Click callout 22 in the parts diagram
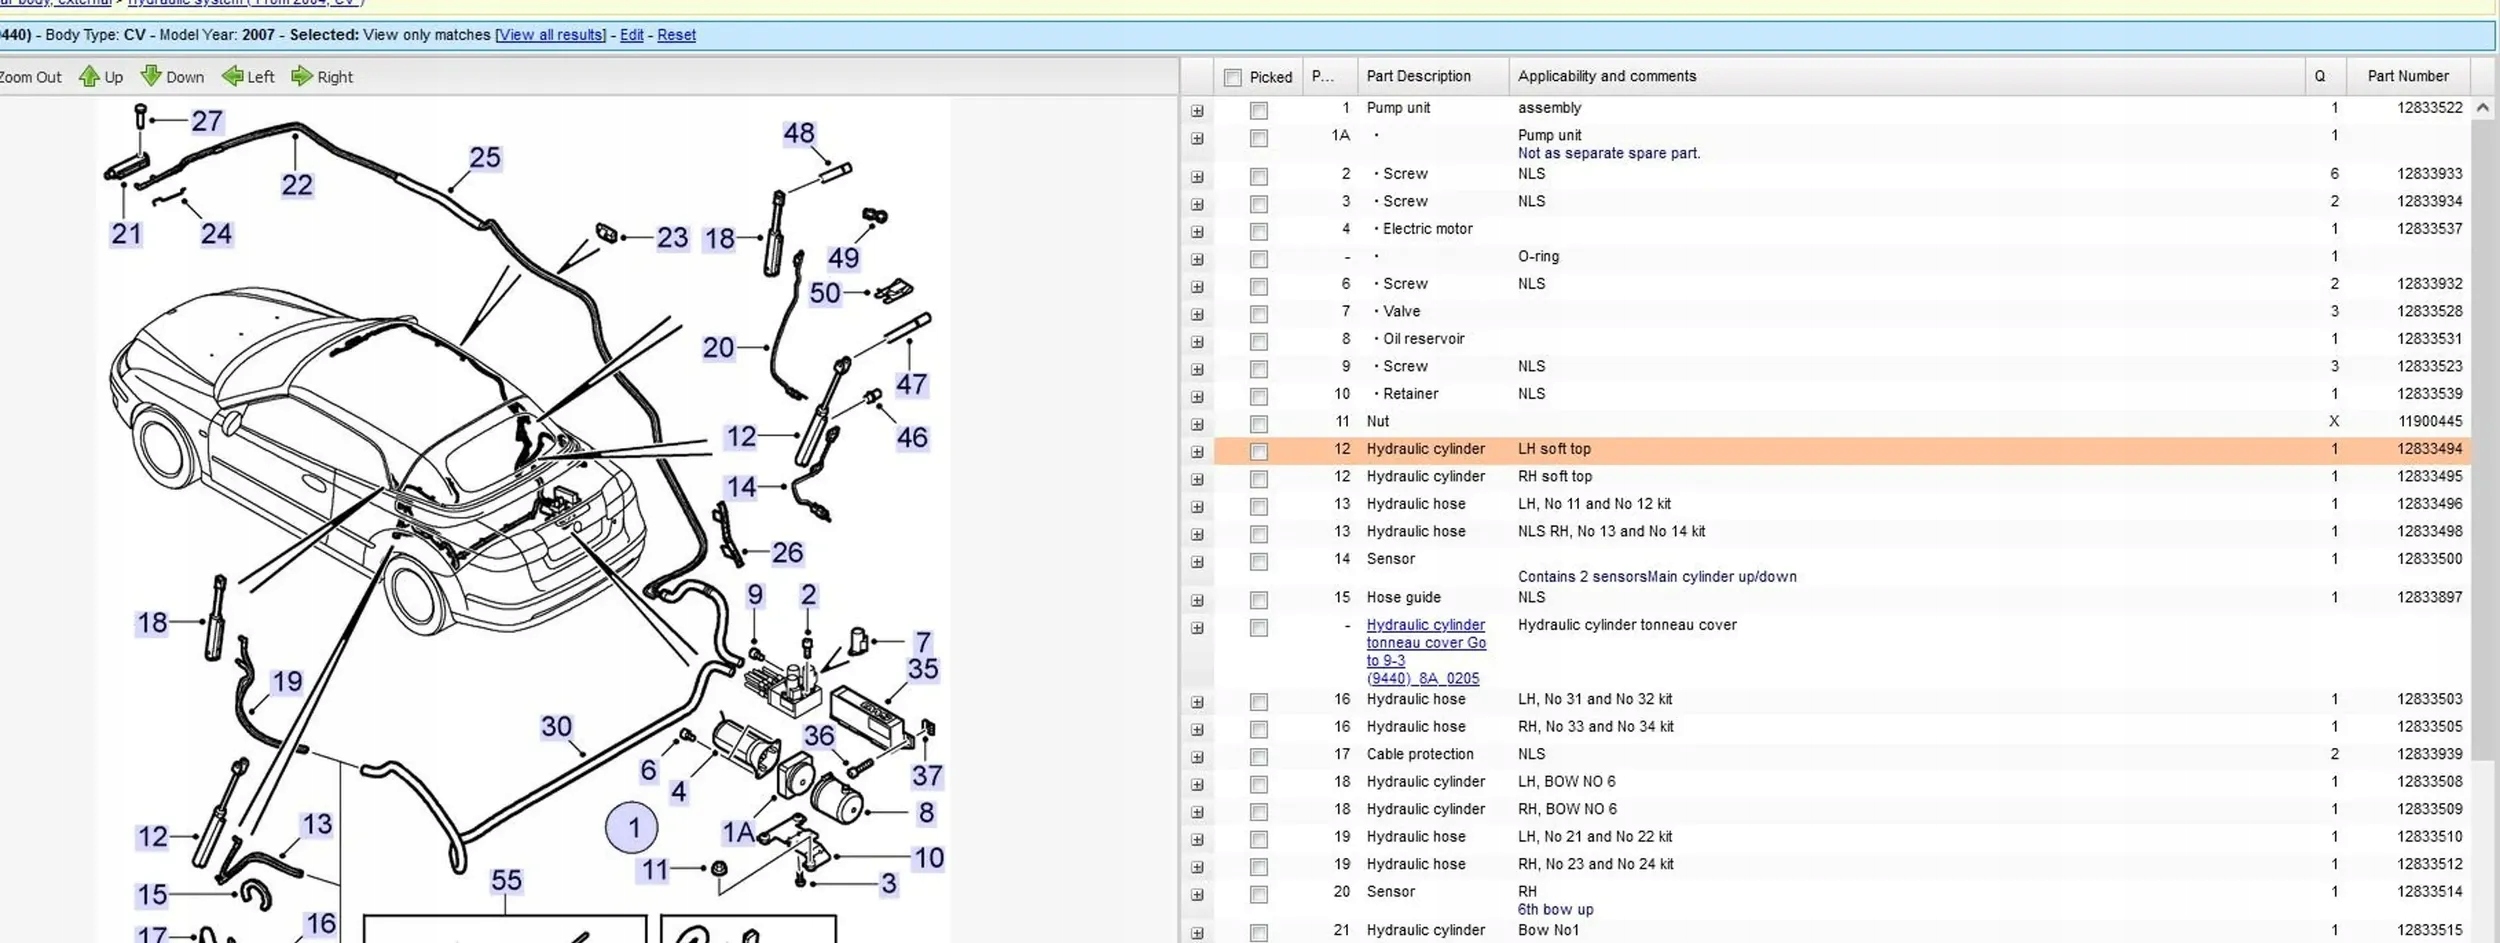The image size is (2500, 943). point(297,185)
